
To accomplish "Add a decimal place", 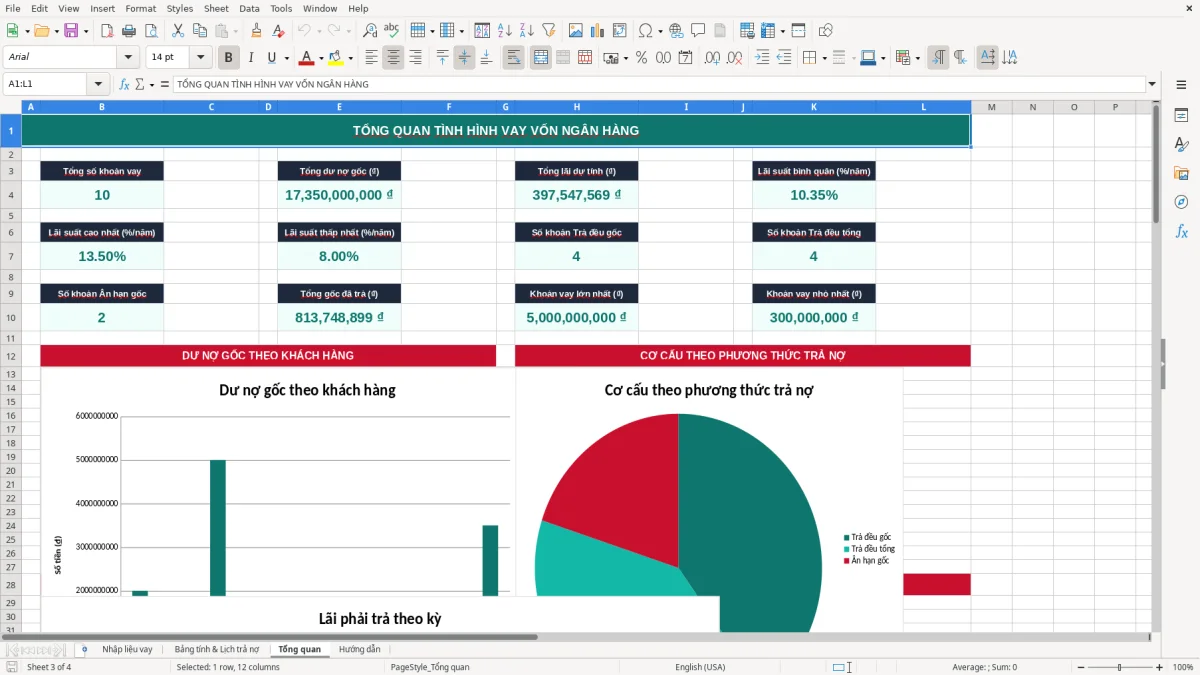I will [x=713, y=58].
